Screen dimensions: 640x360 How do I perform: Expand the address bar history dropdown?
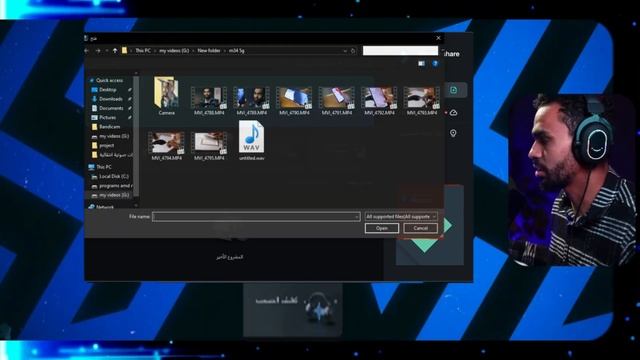(345, 51)
